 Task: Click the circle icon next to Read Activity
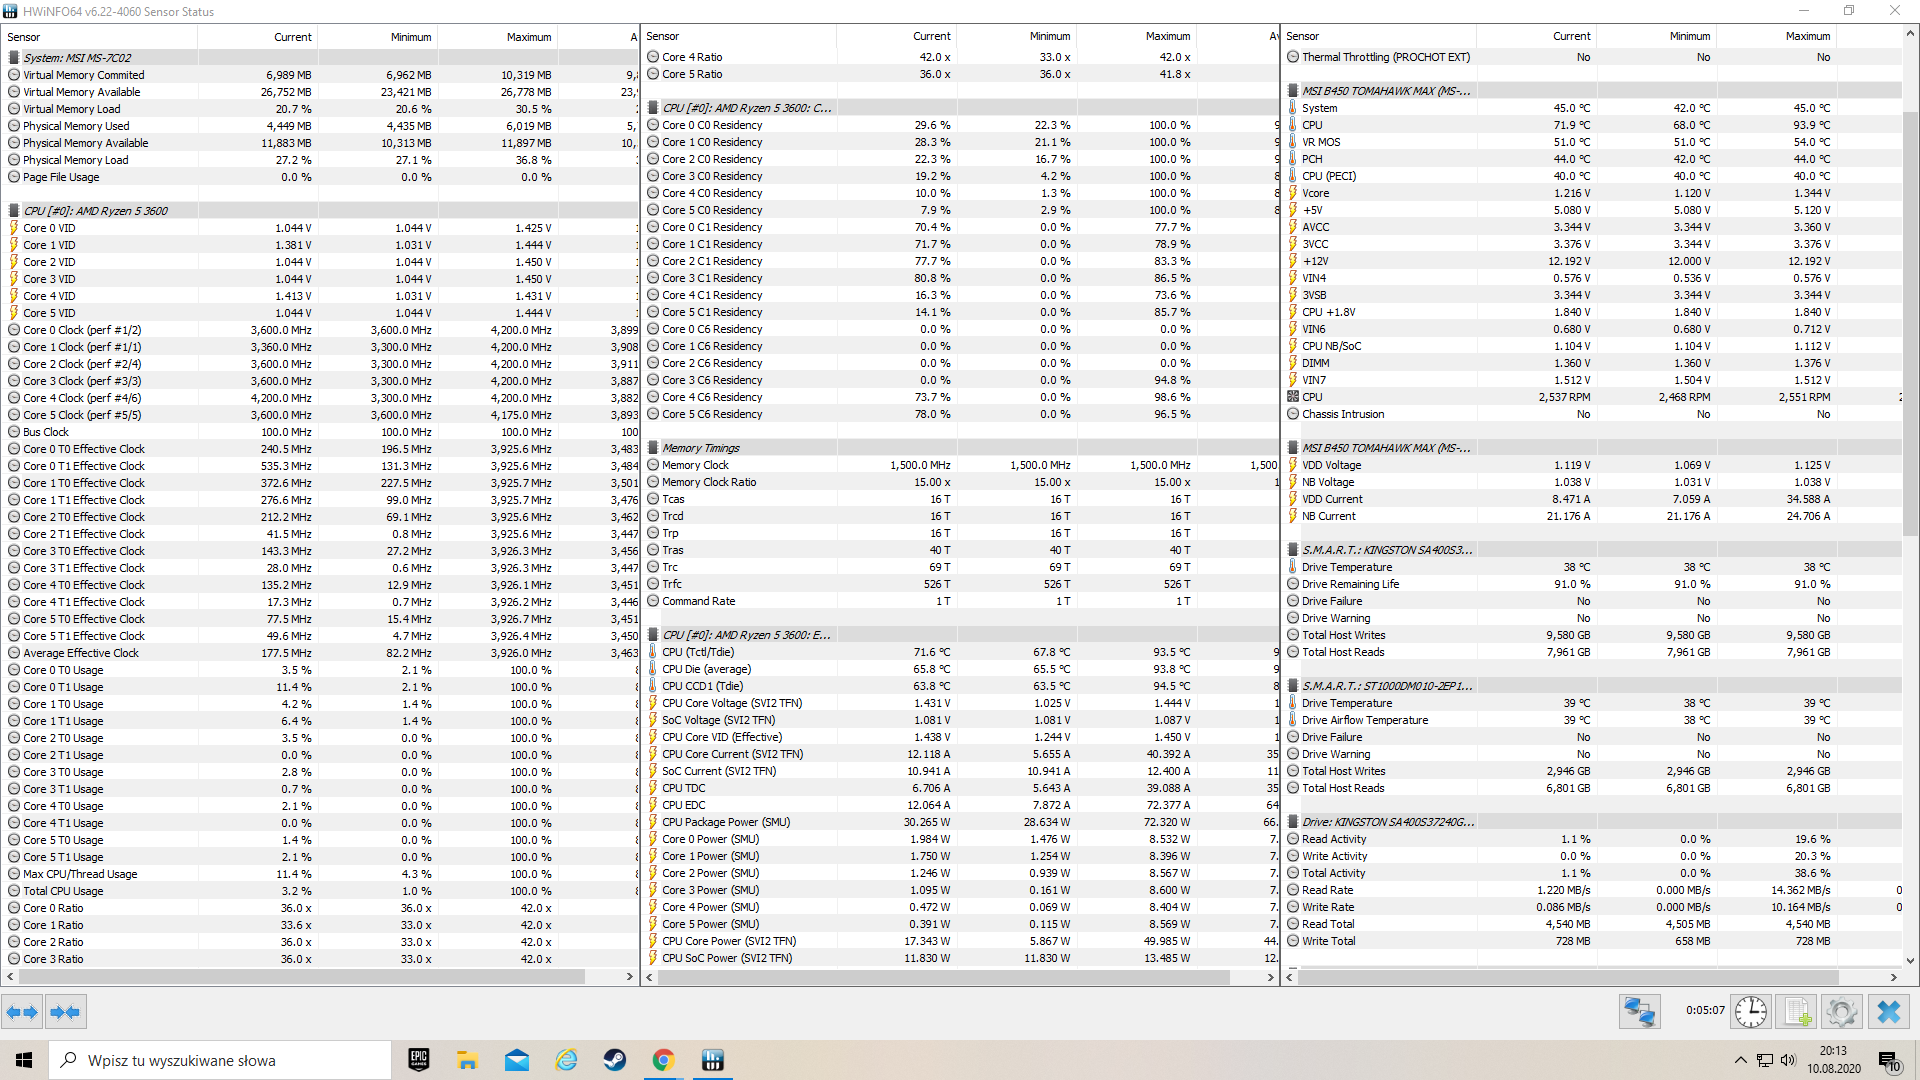click(1293, 839)
